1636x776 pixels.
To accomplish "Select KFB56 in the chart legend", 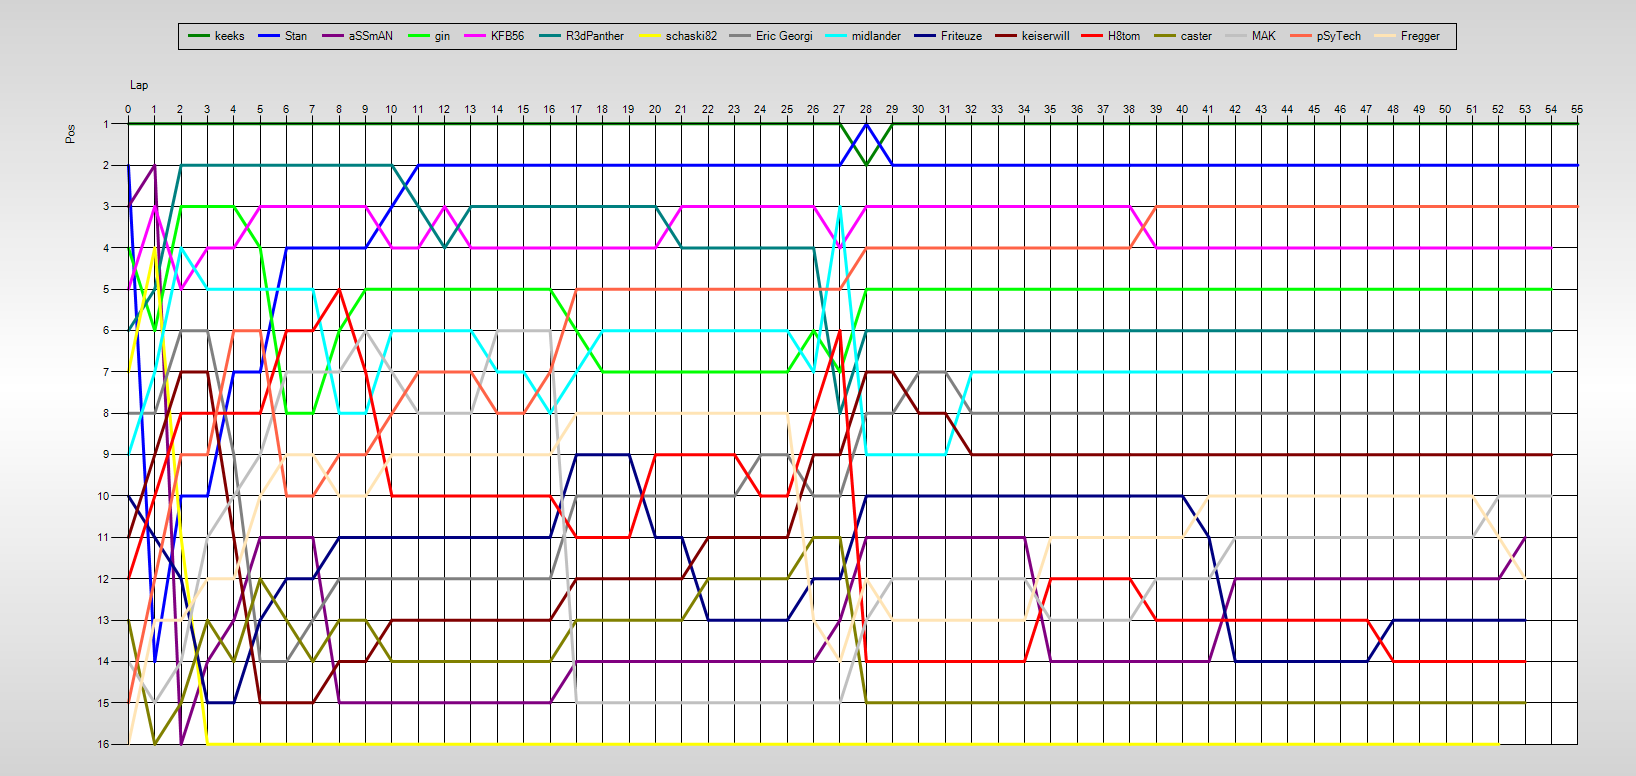I will (507, 36).
